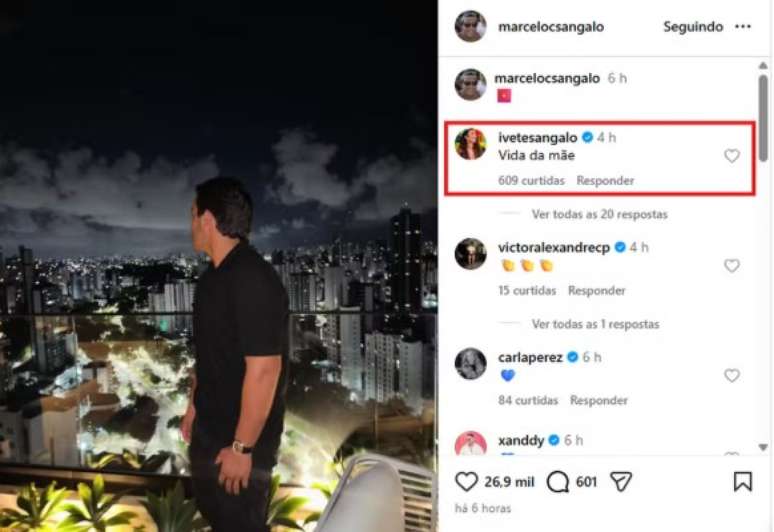
Task: Expand 'Ver todas as 20 respostas'
Action: point(599,214)
